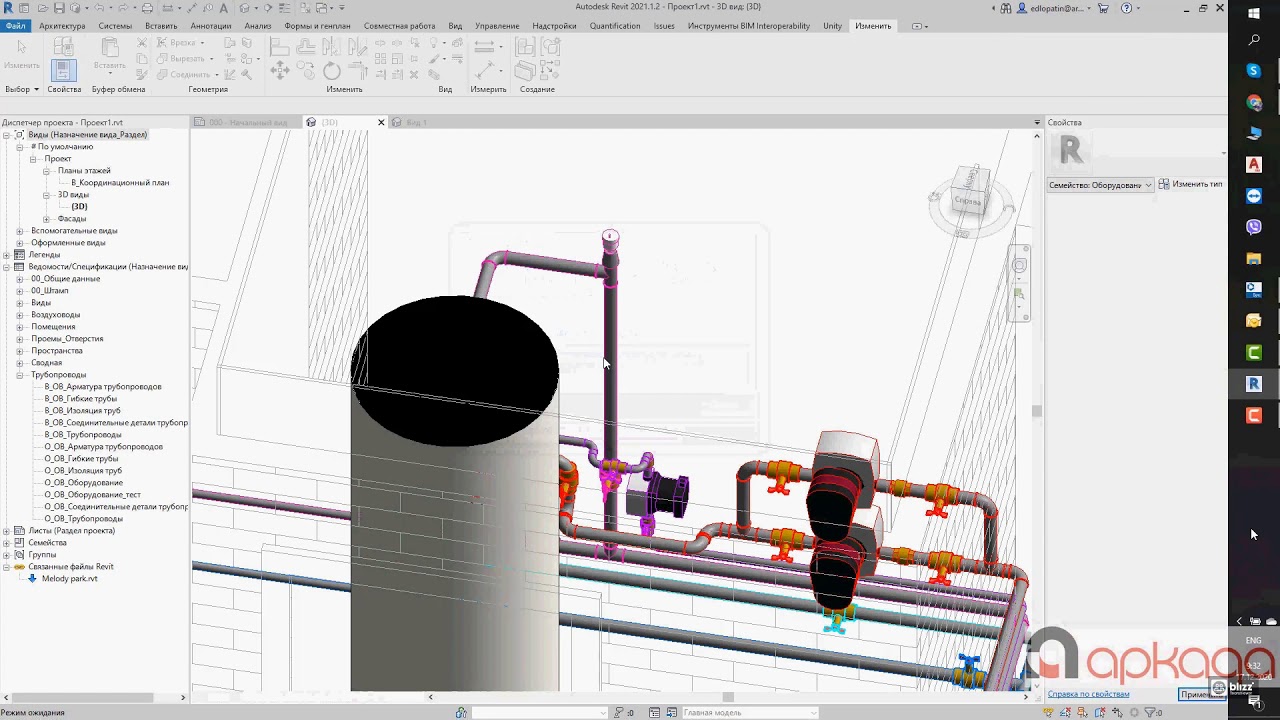This screenshot has height=720, width=1280.
Task: Select the Melody park.rvt linked file
Action: pos(70,579)
